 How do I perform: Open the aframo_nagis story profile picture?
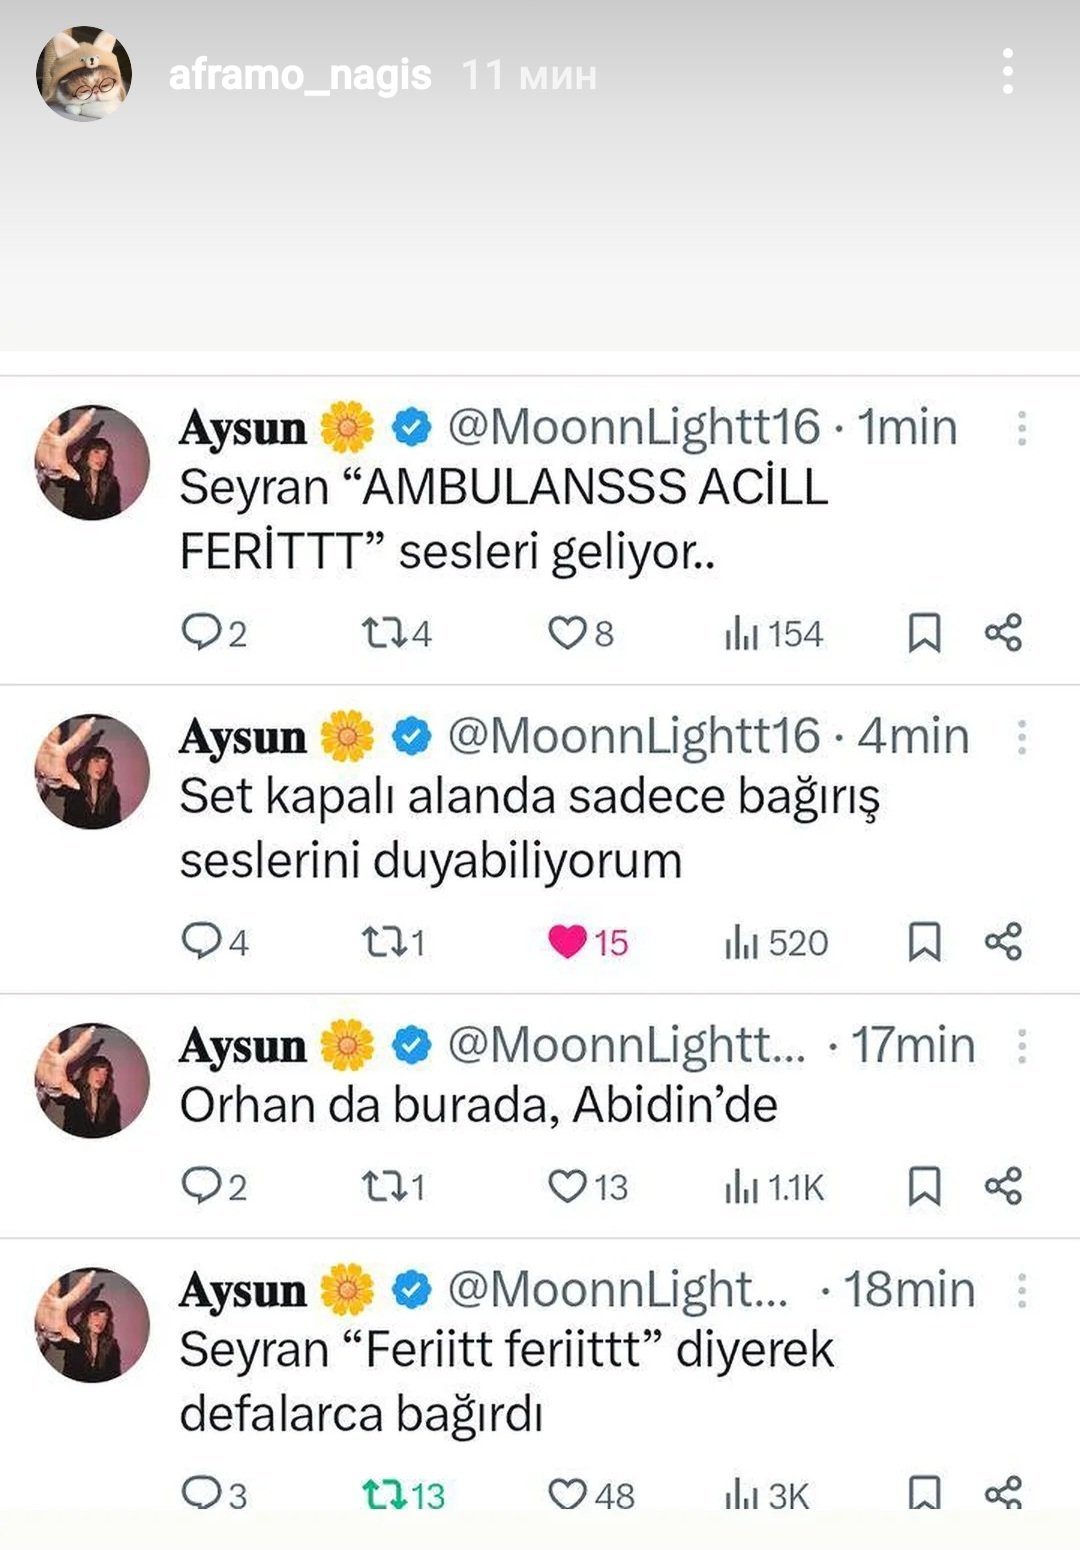[x=84, y=74]
